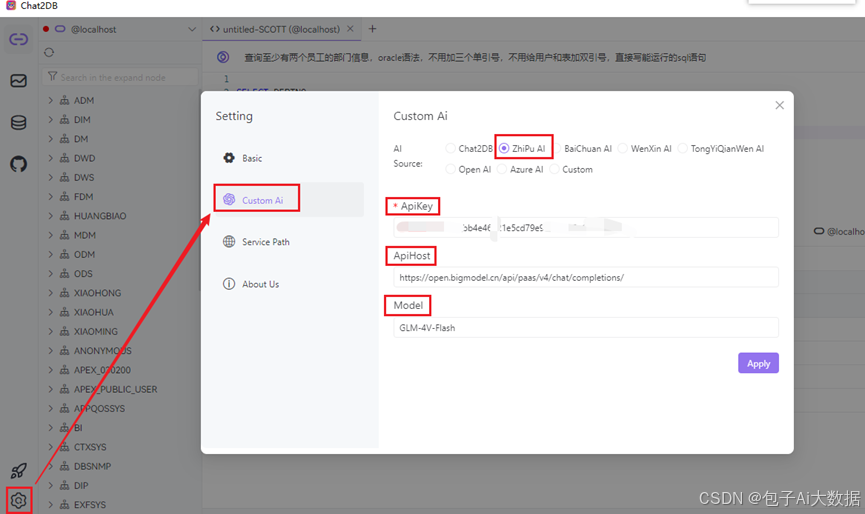Open the settings gear in sidebar

tap(18, 500)
